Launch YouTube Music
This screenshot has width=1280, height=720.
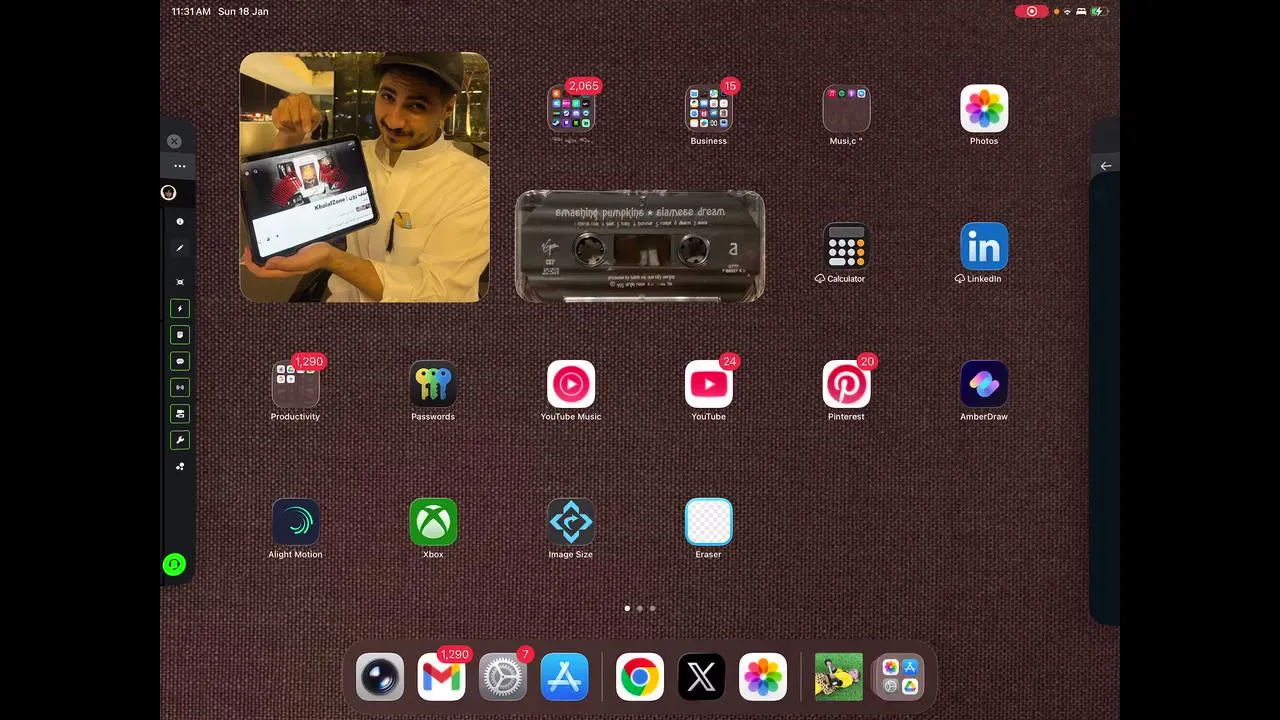click(571, 385)
